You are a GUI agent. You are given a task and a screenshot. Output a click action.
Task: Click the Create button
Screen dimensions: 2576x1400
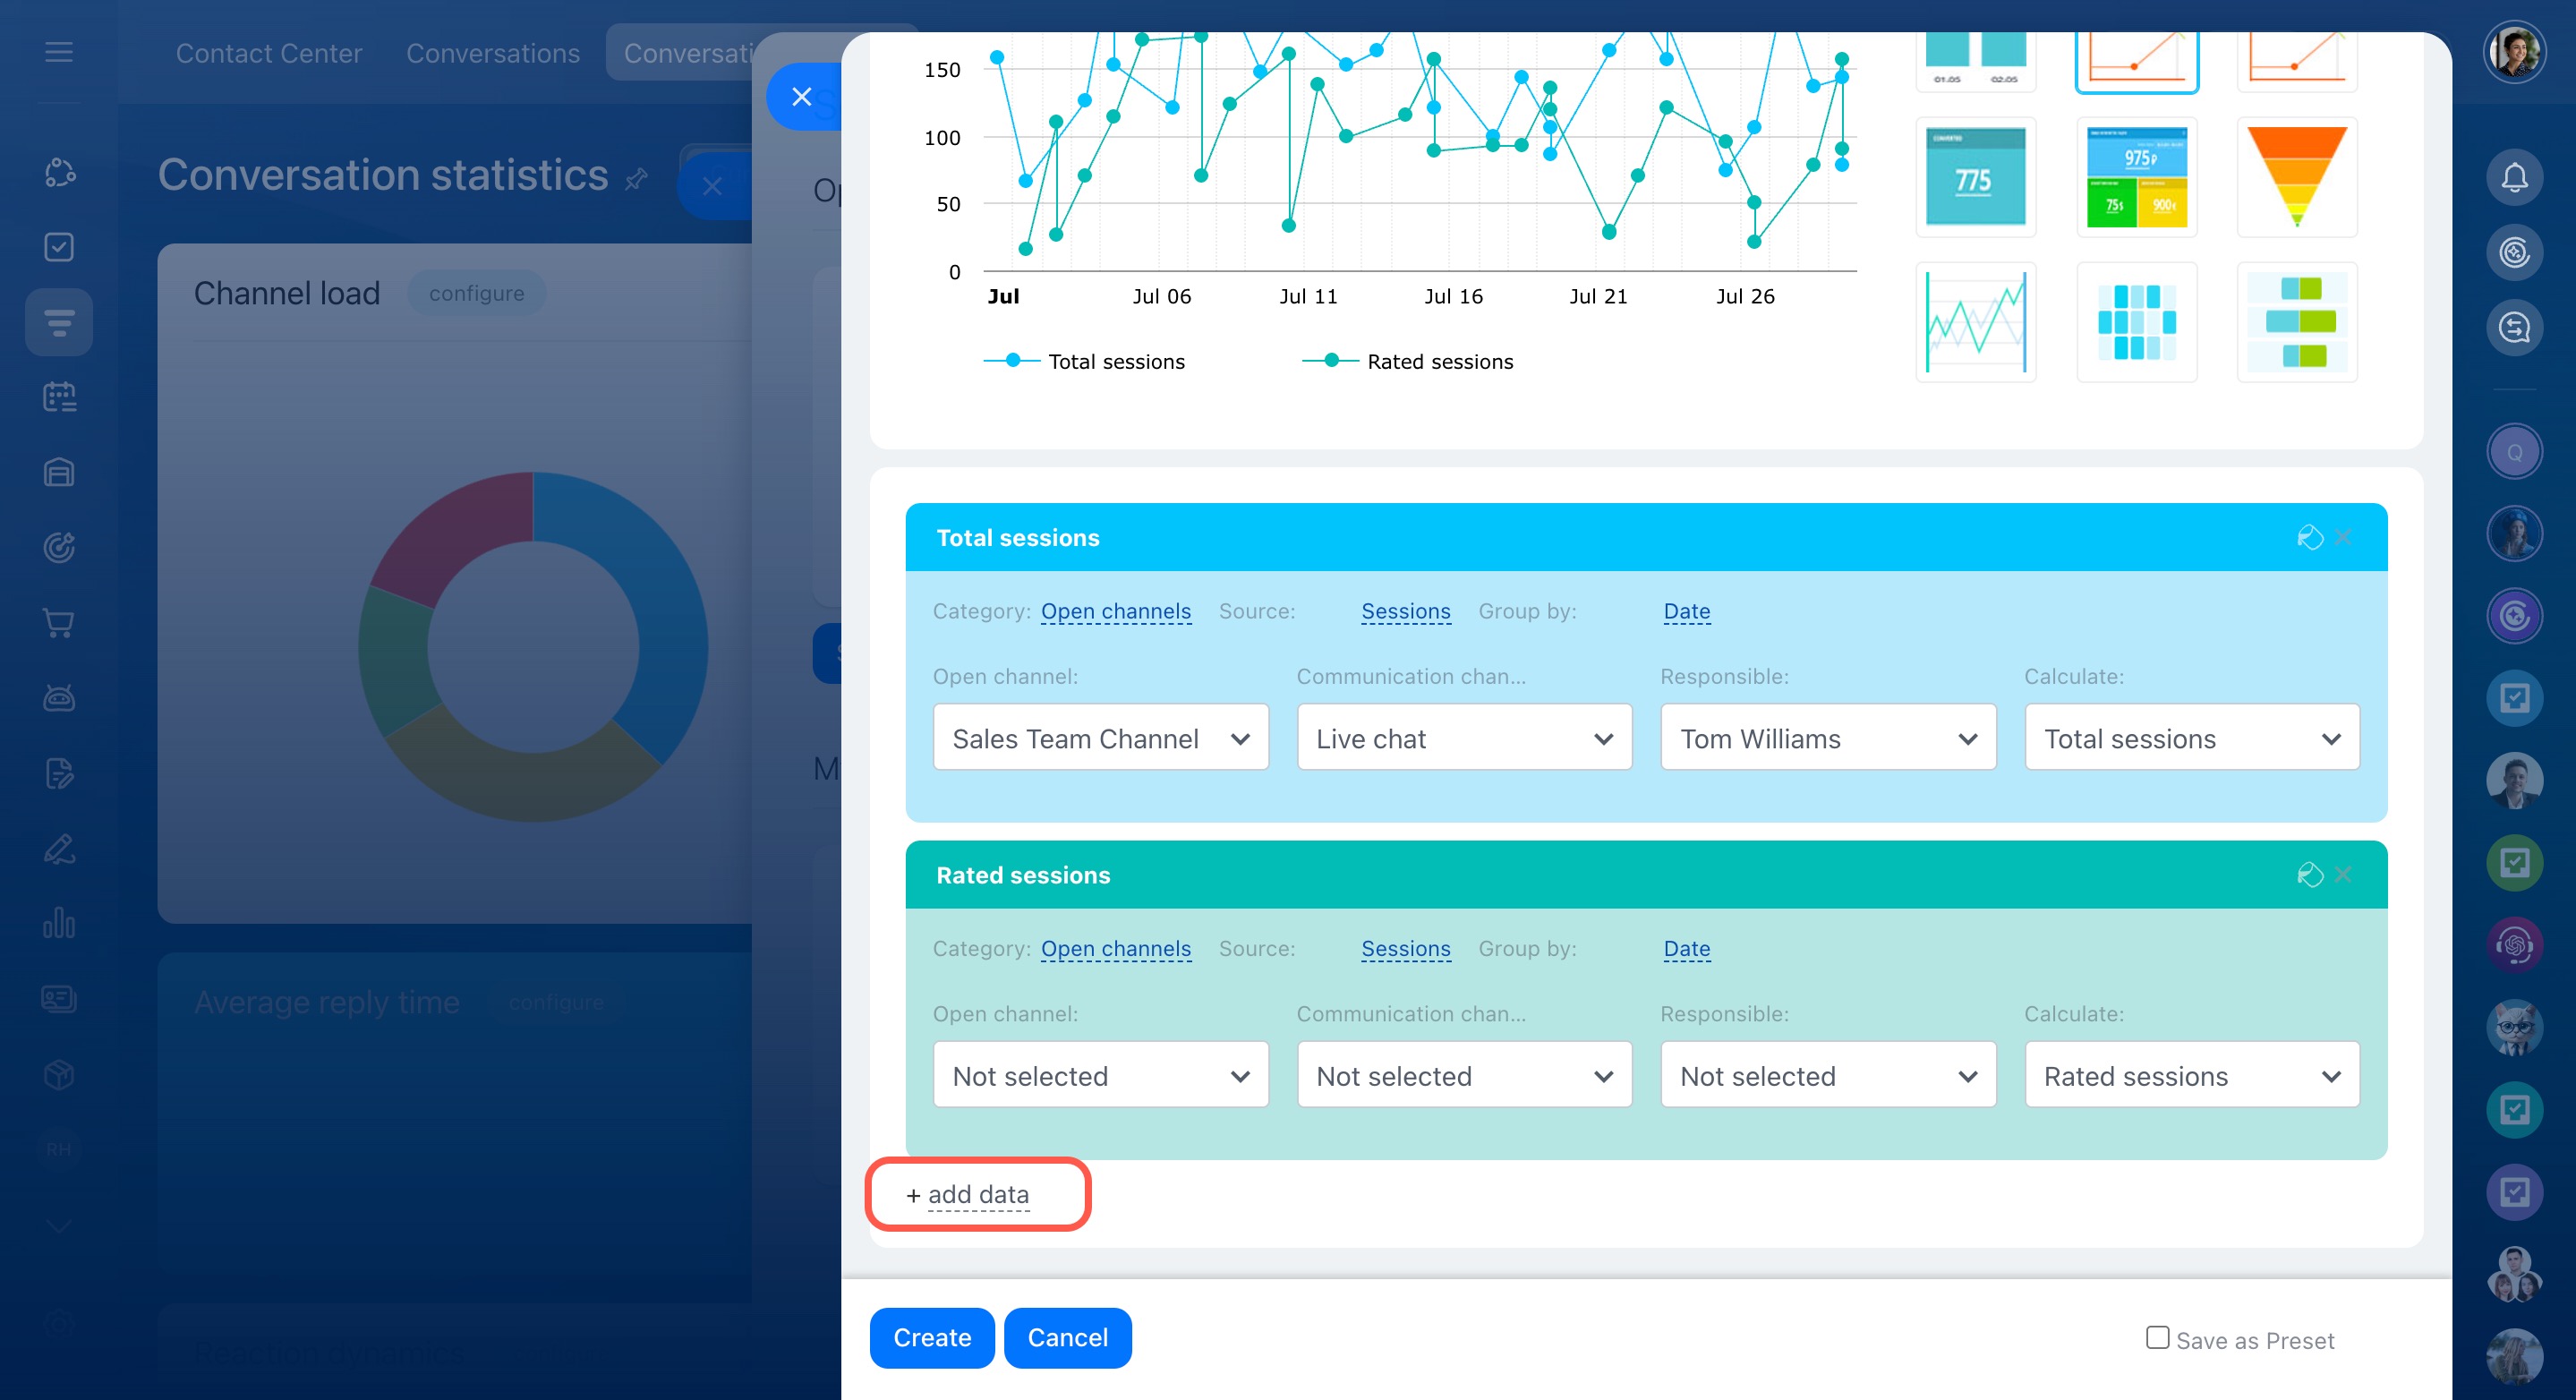tap(931, 1337)
